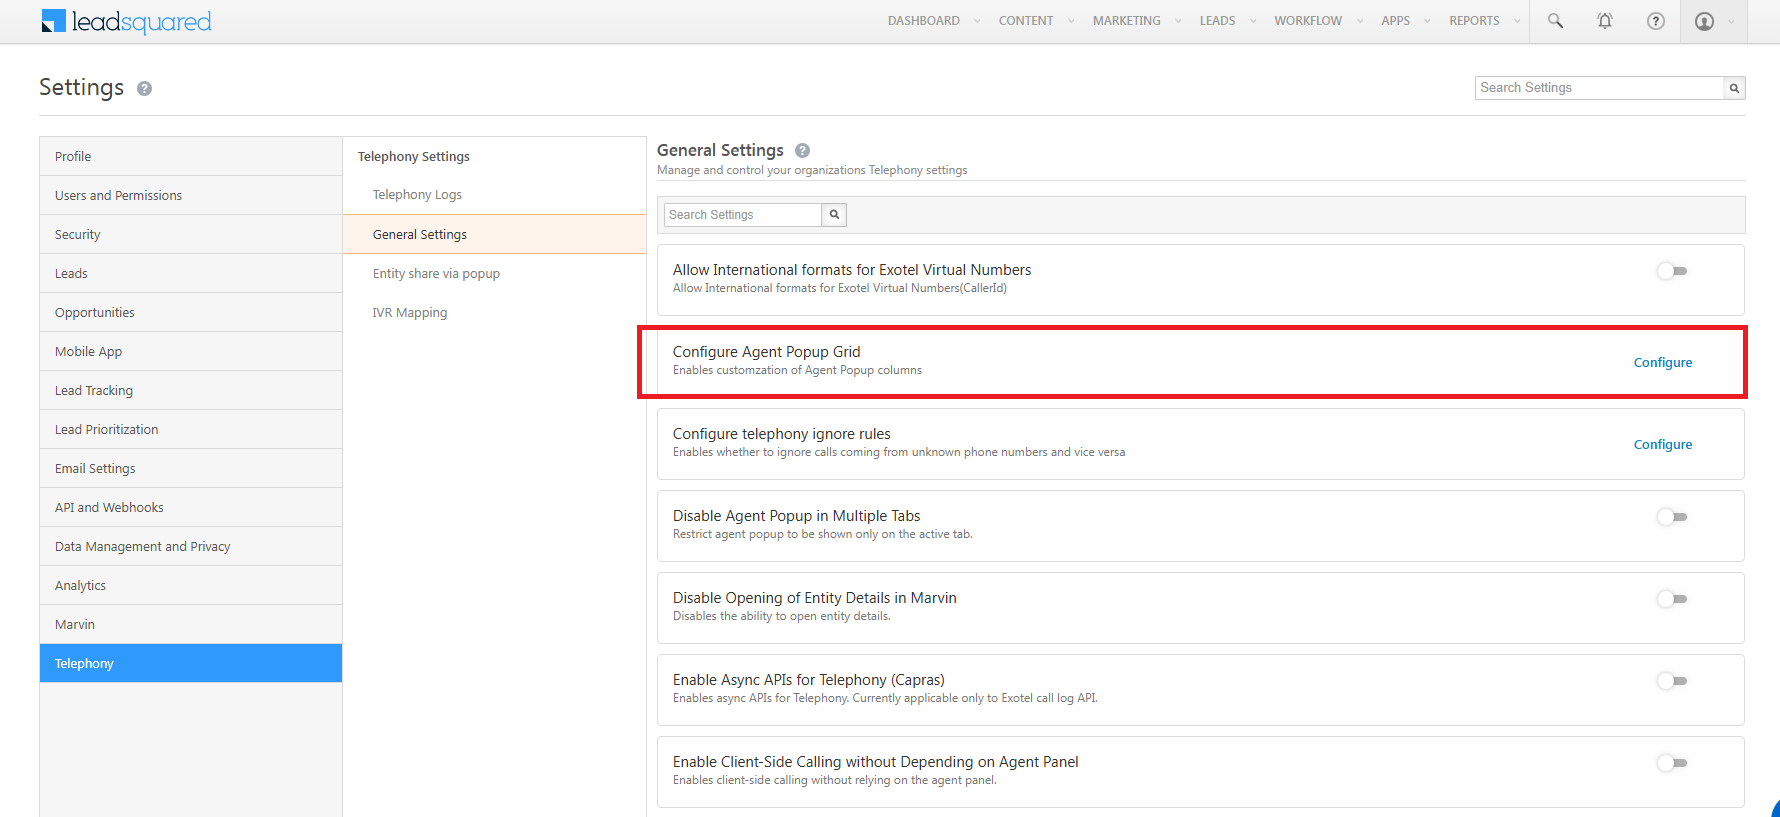Click search button in General Settings filter
The image size is (1780, 817).
834,215
